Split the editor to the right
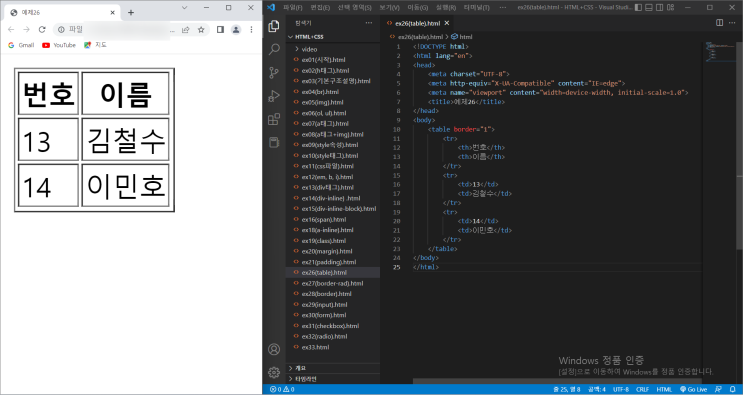The height and width of the screenshot is (395, 743). tap(719, 23)
